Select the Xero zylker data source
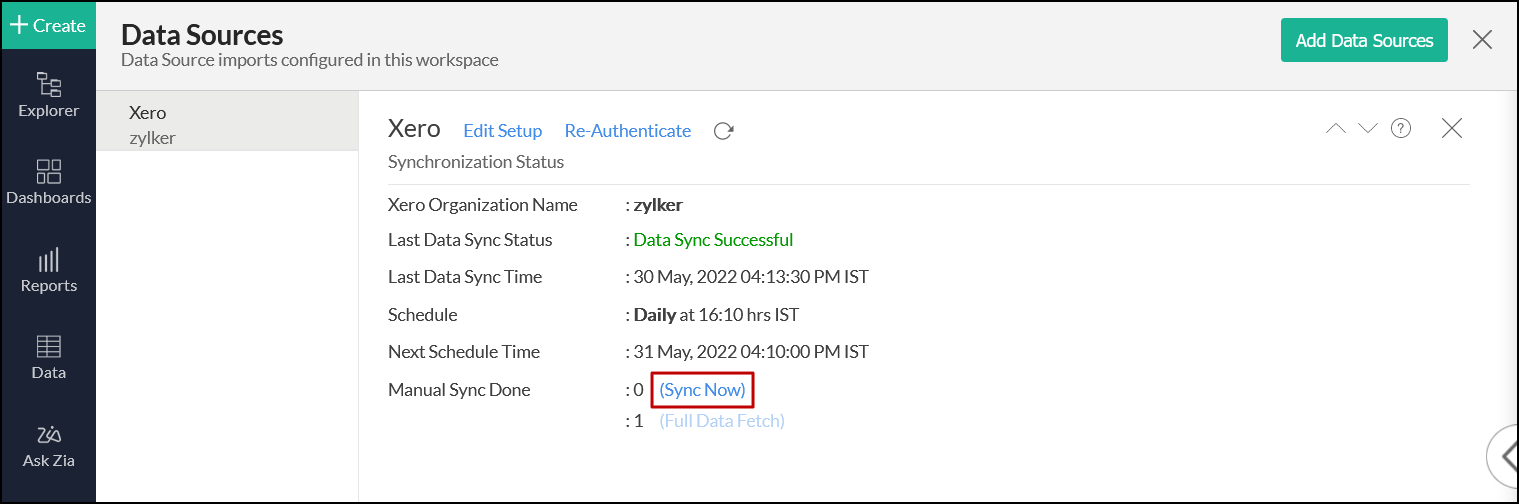The width and height of the screenshot is (1519, 504). pos(227,124)
